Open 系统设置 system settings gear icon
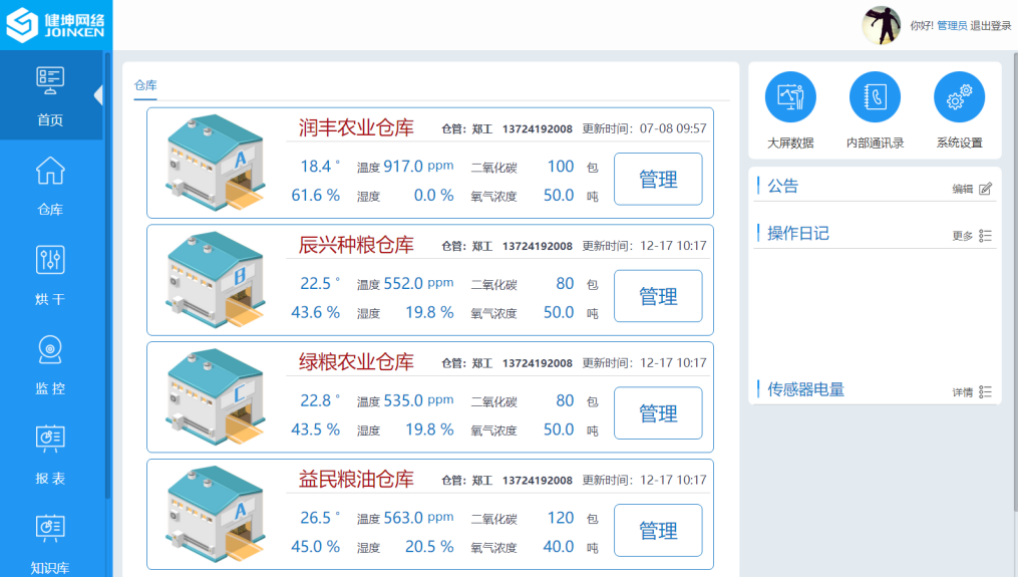 point(959,98)
